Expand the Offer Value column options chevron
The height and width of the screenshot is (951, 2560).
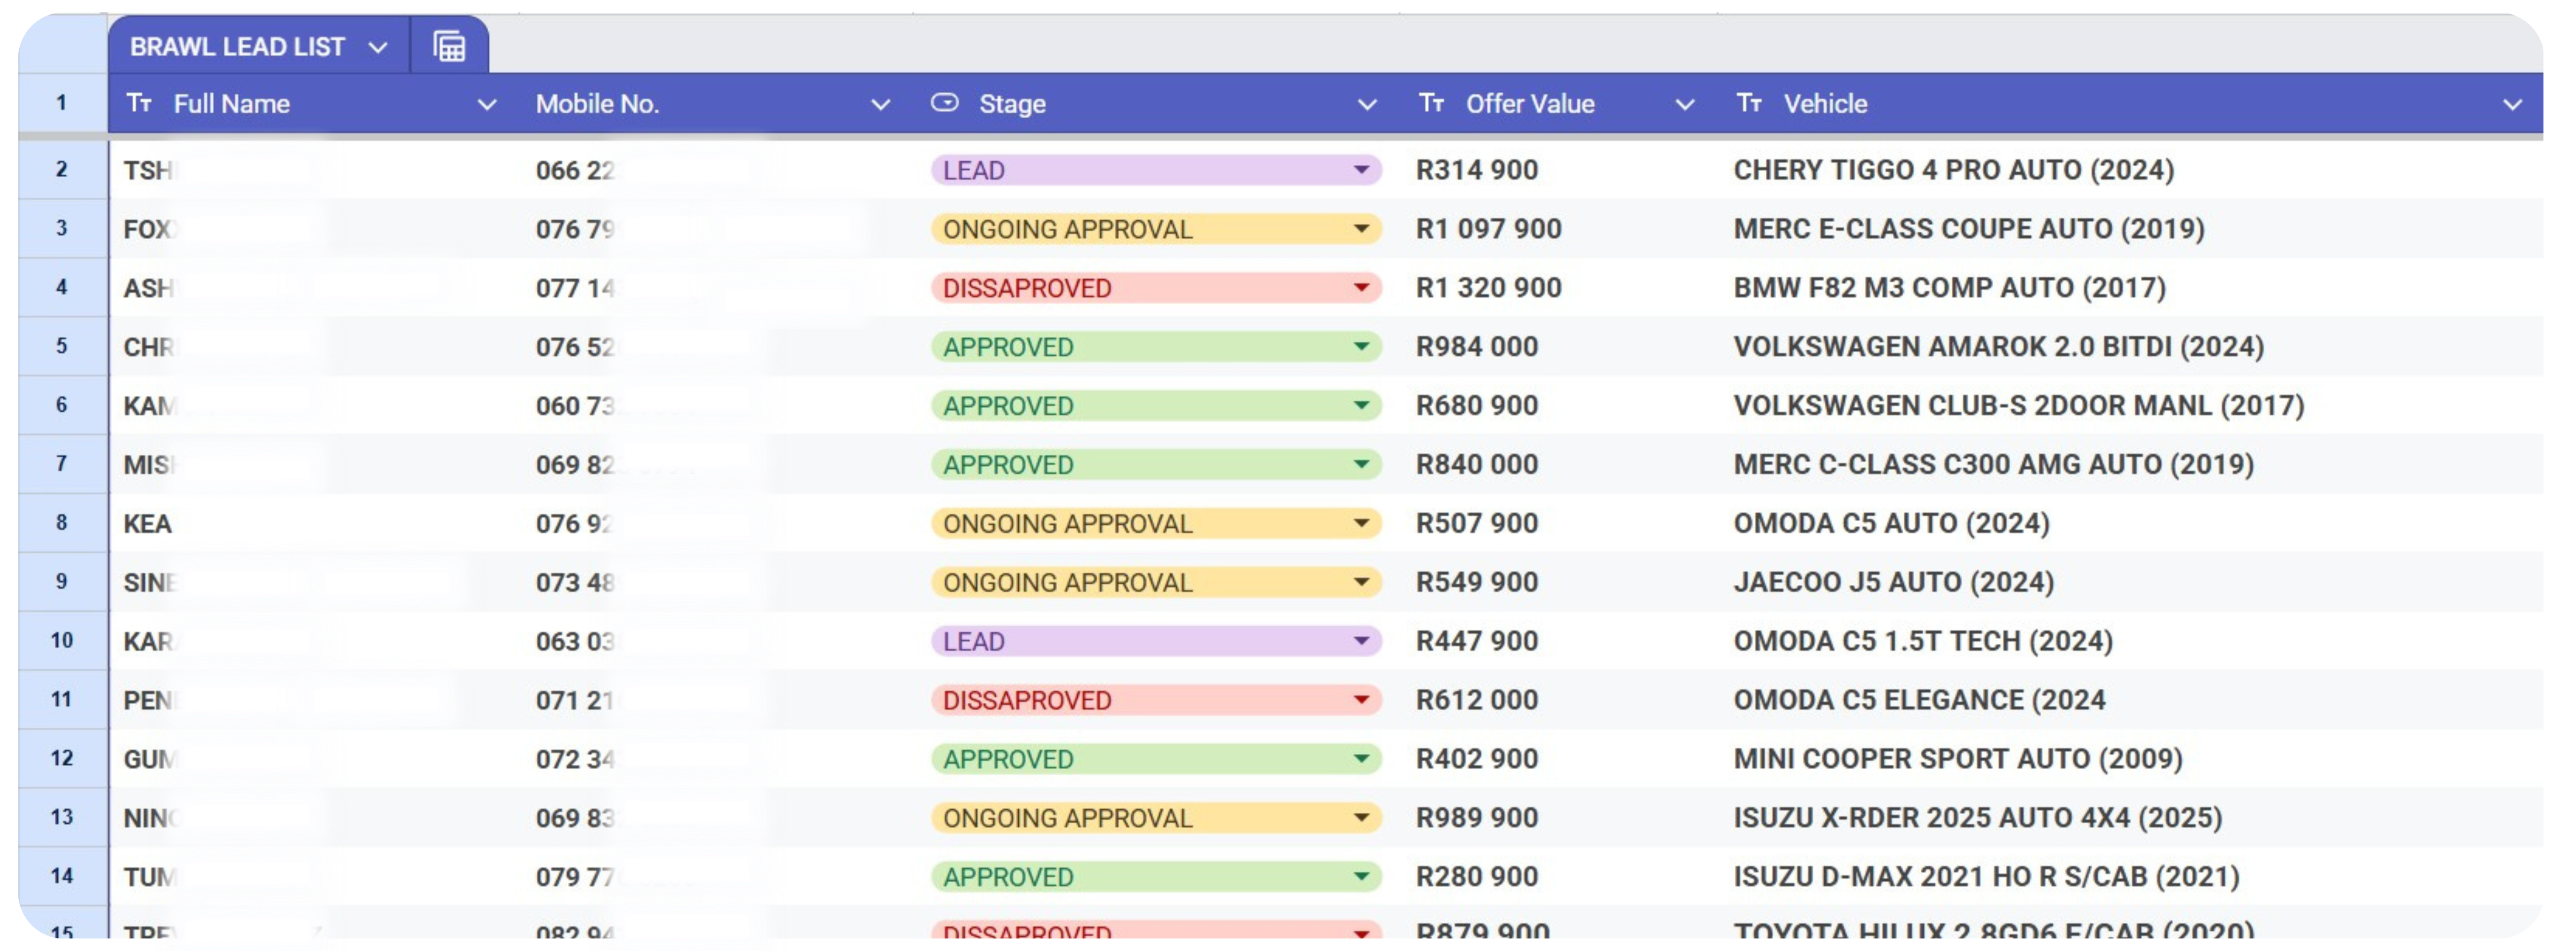point(1685,105)
